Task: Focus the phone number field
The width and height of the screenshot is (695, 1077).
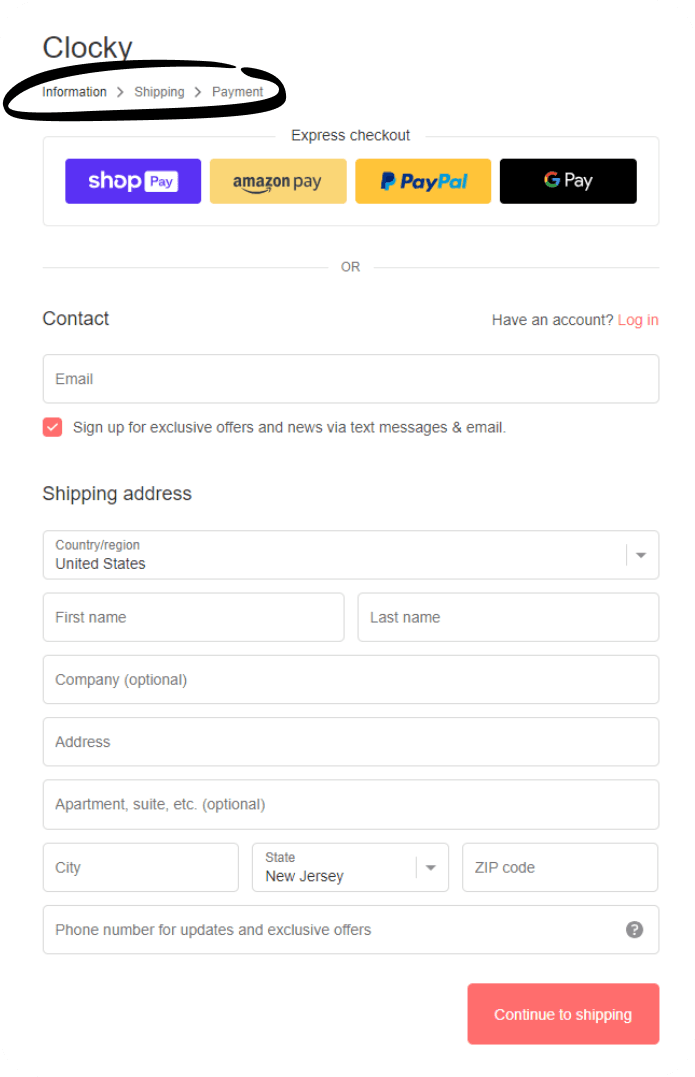Action: click(x=351, y=930)
